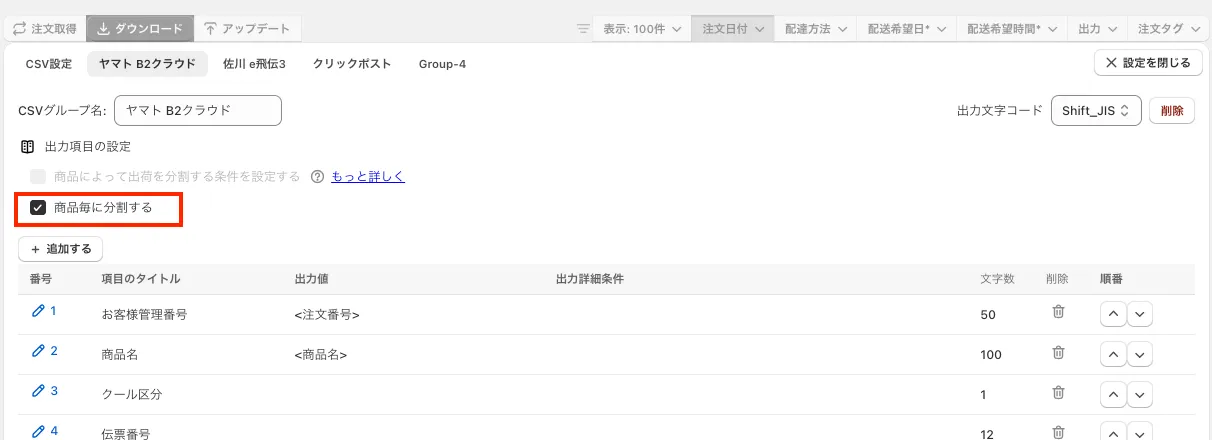The image size is (1212, 440).
Task: Open the もっと詳しく link
Action: pos(368,177)
